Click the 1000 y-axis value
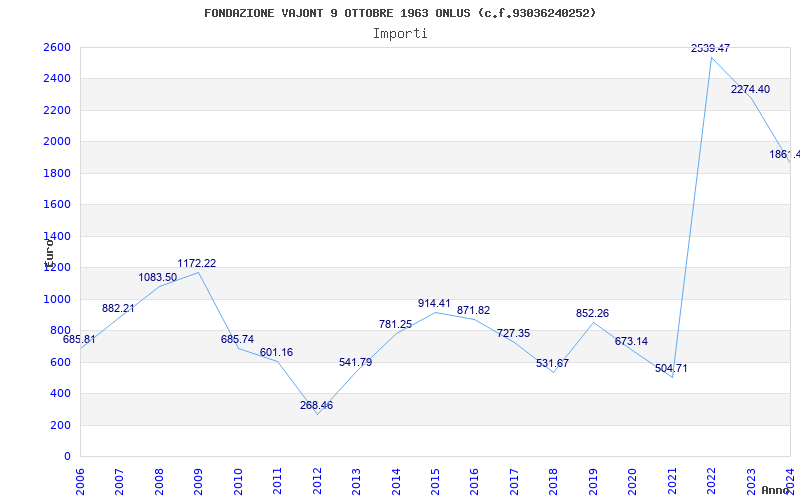 [57, 299]
